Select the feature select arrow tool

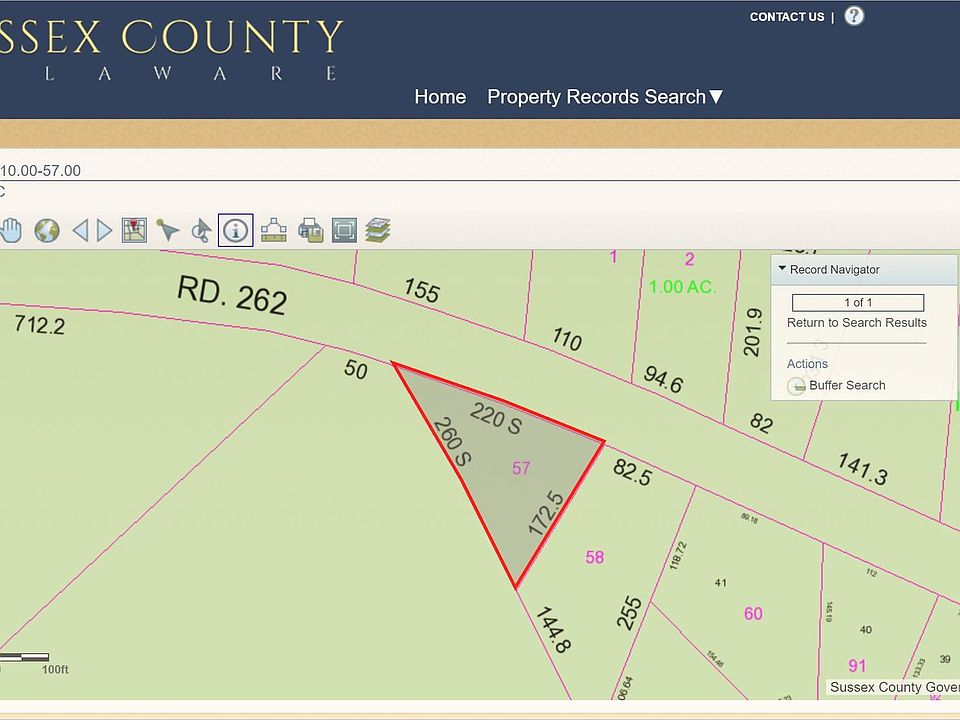(x=167, y=231)
